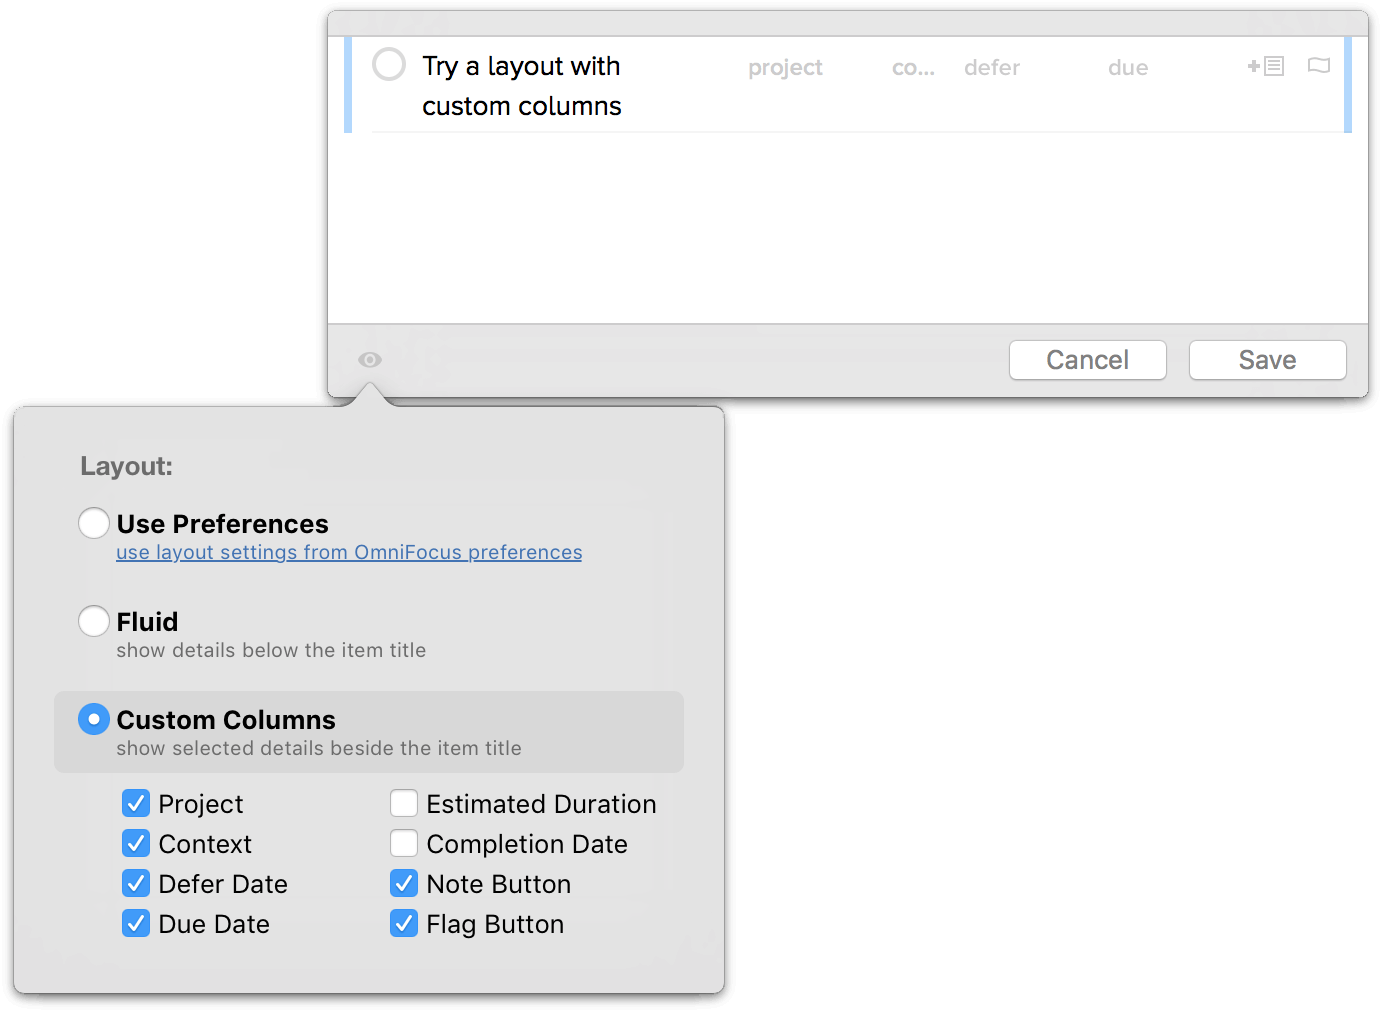This screenshot has width=1382, height=1012.
Task: Enable the Estimated Duration checkbox
Action: (x=404, y=803)
